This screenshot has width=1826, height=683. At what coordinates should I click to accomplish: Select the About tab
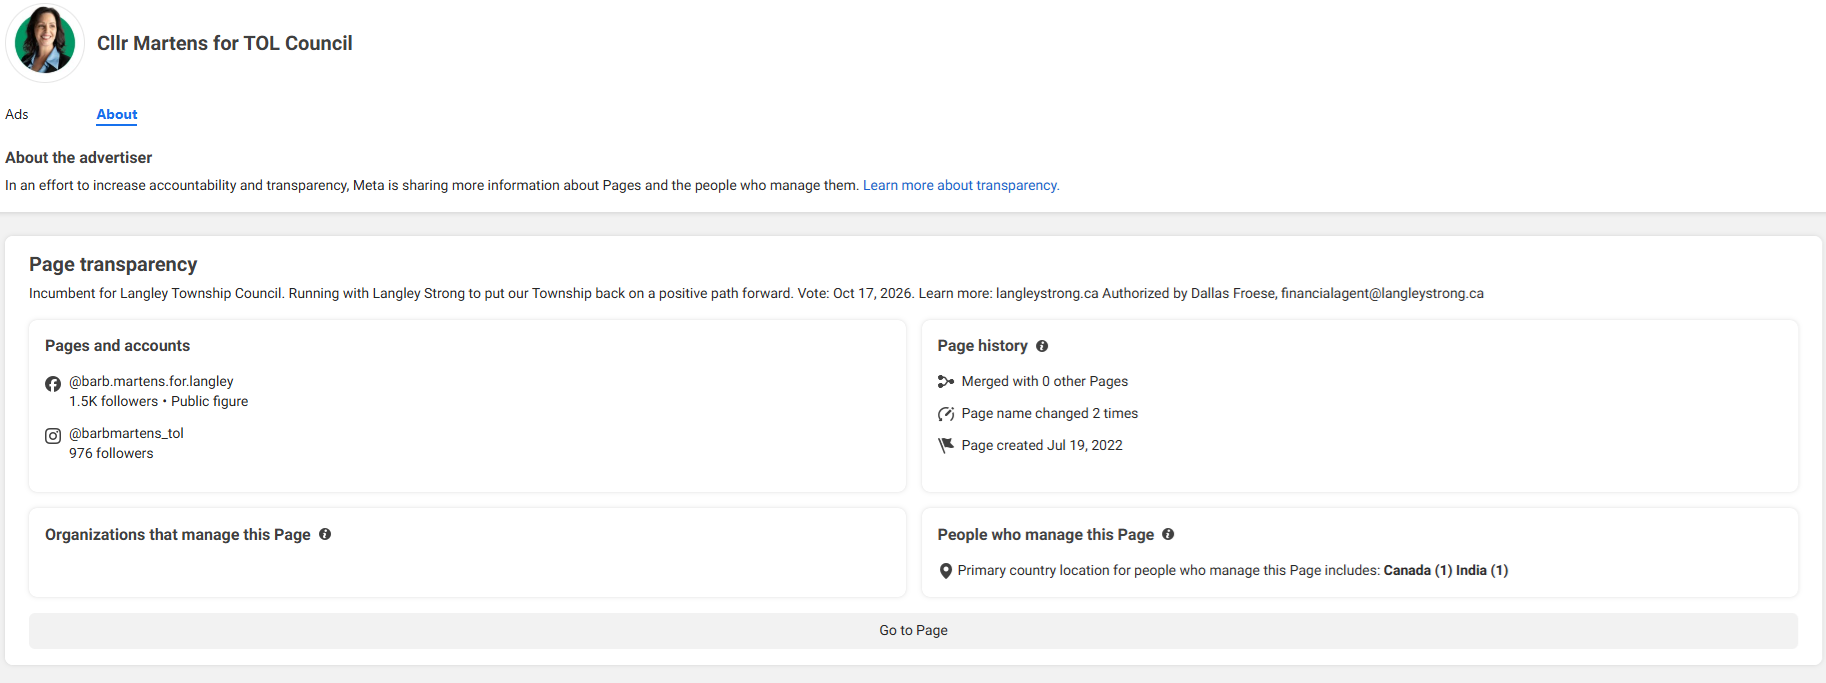[x=117, y=114]
